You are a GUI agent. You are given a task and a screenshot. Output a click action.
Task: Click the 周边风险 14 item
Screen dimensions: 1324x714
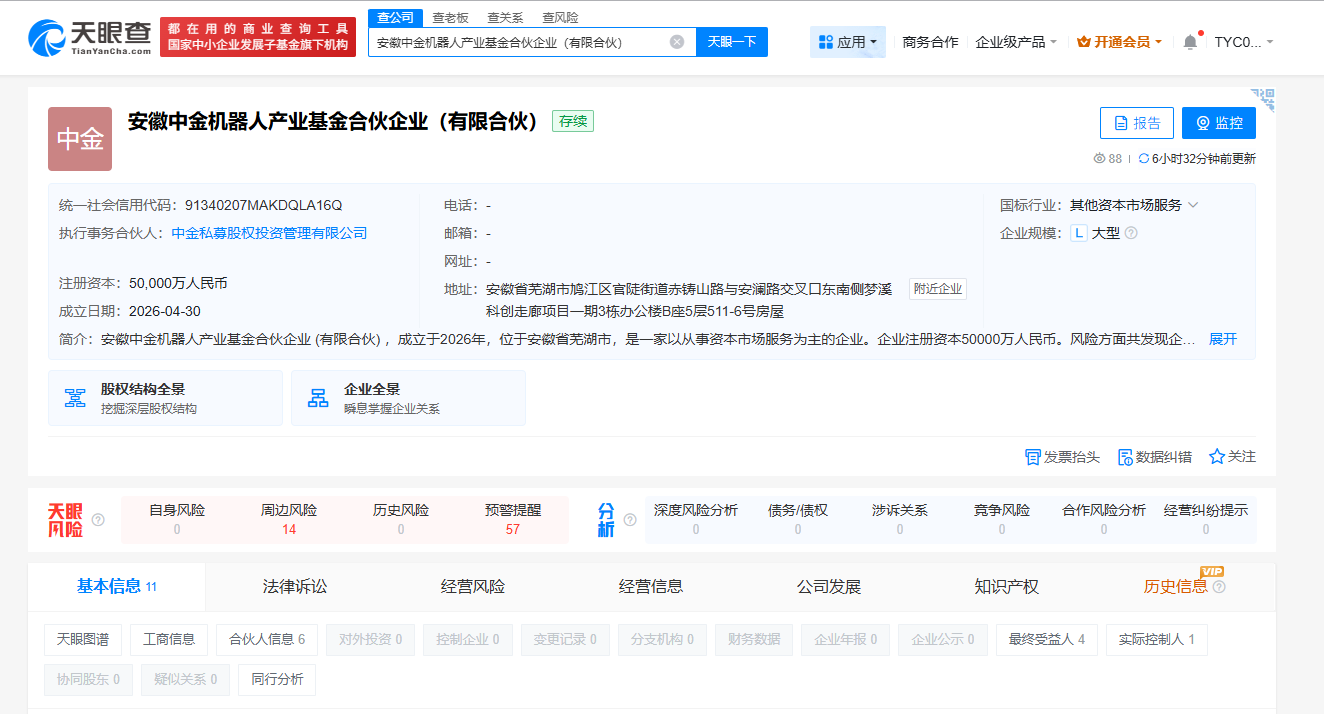pyautogui.click(x=289, y=519)
